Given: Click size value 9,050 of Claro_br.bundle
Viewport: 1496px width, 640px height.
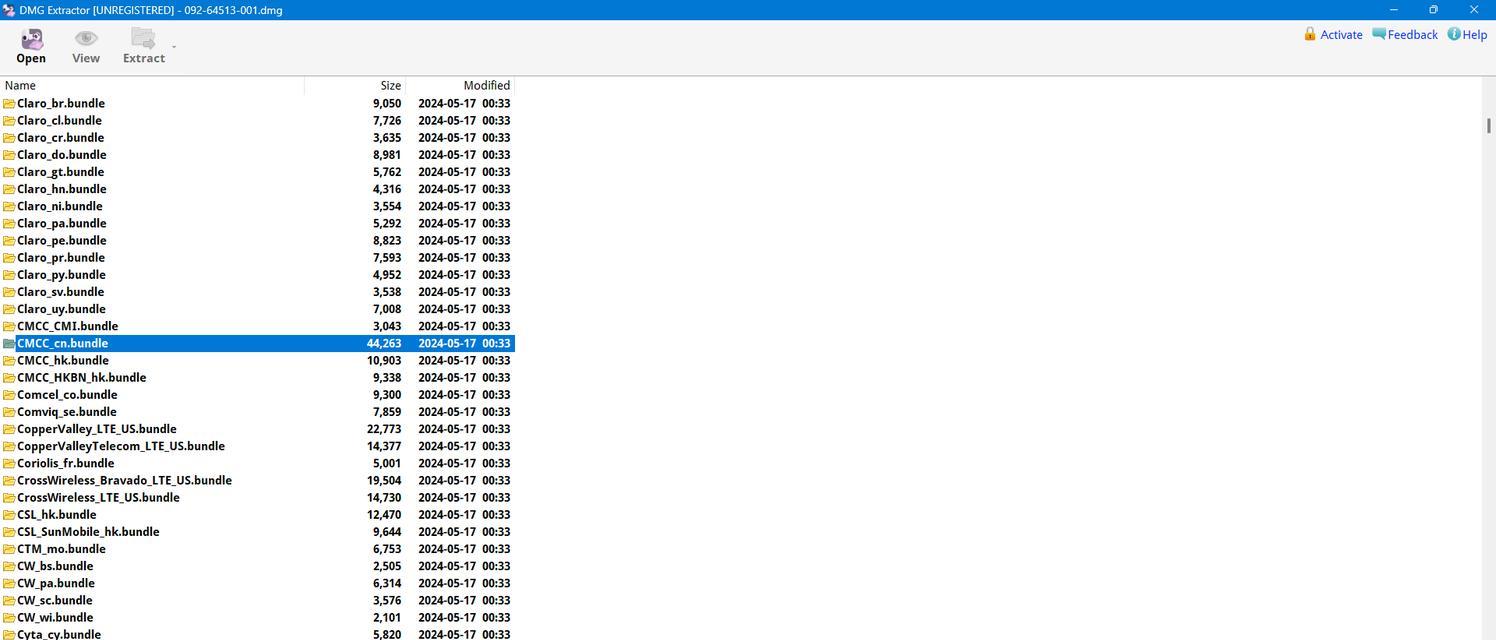Looking at the screenshot, I should click(387, 103).
